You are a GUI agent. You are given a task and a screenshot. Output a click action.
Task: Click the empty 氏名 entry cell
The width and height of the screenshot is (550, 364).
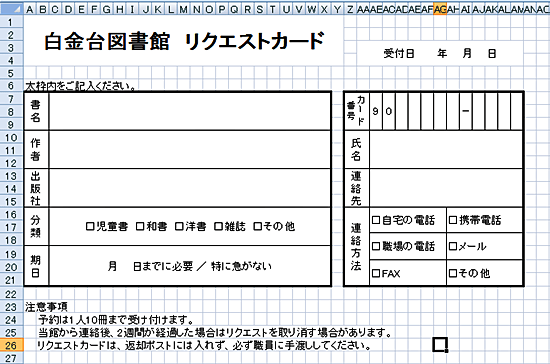[446, 150]
